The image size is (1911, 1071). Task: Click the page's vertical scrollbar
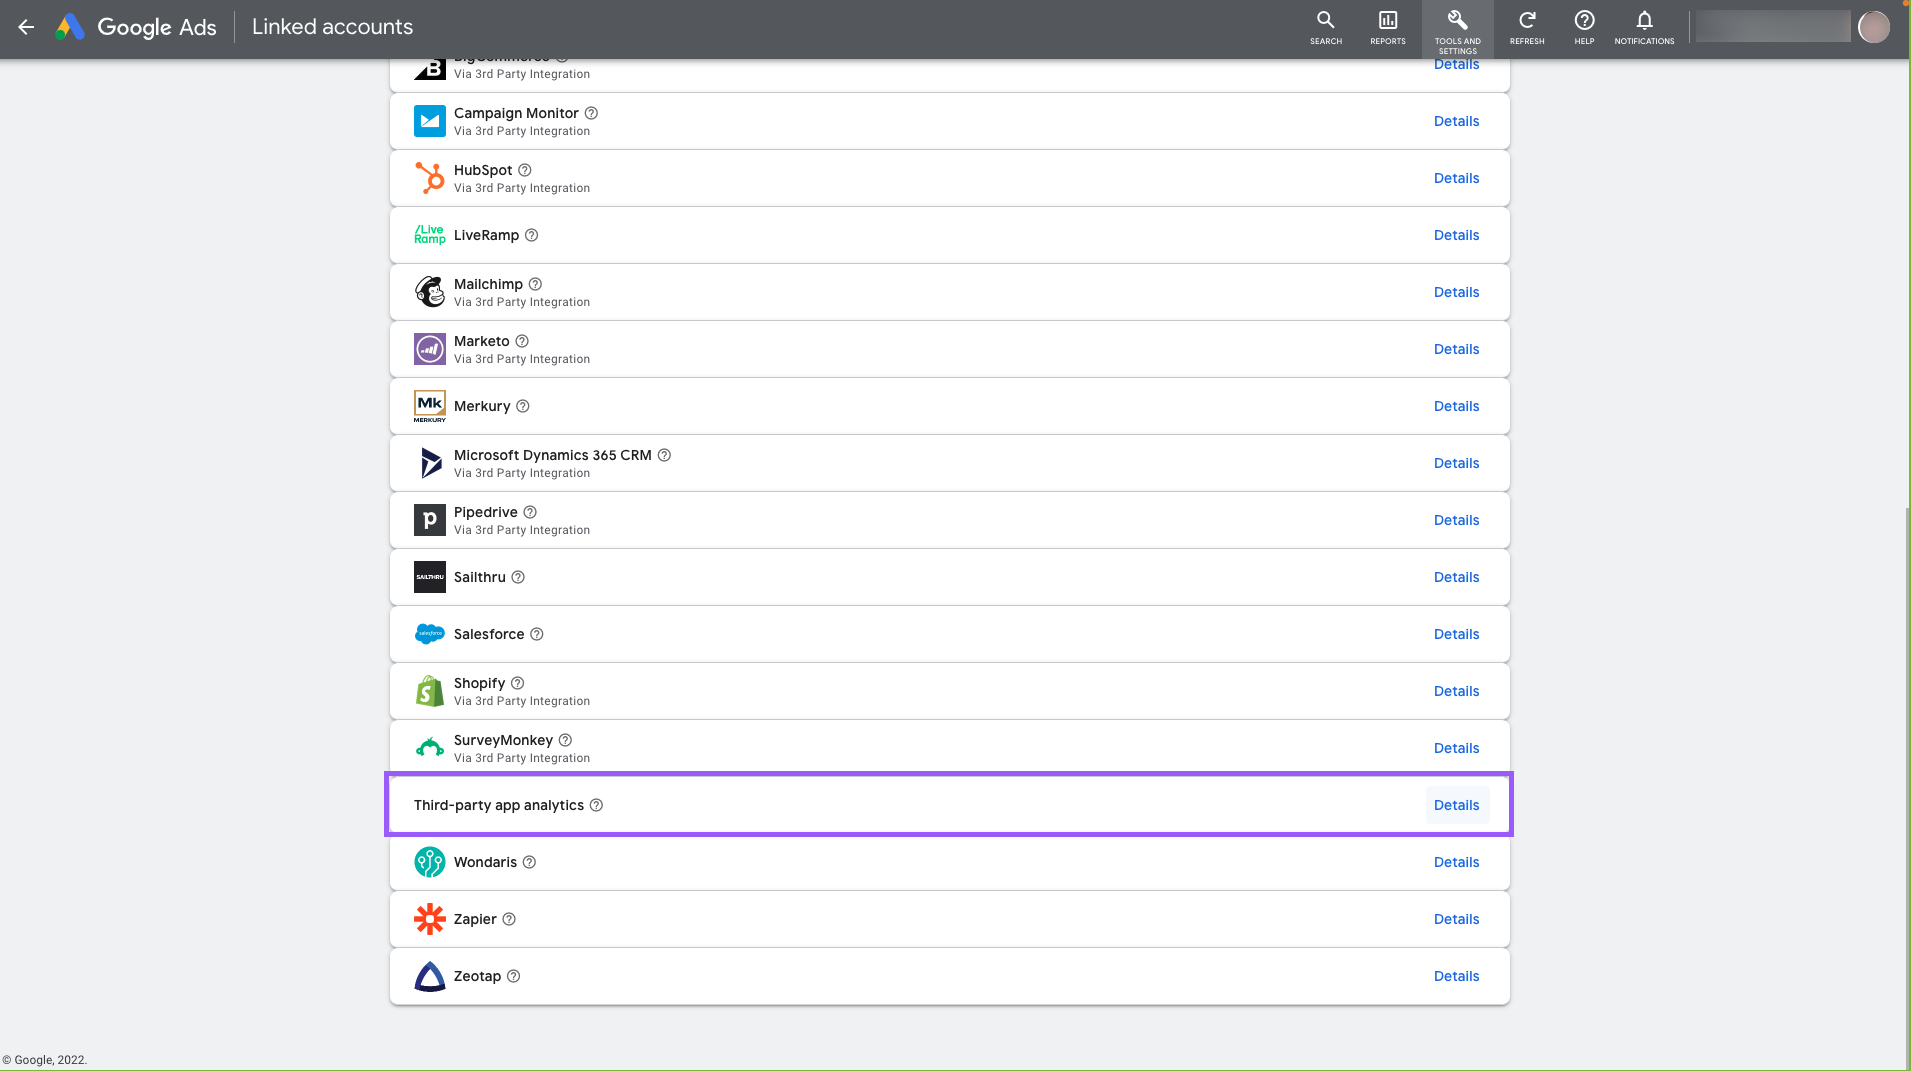click(1907, 786)
